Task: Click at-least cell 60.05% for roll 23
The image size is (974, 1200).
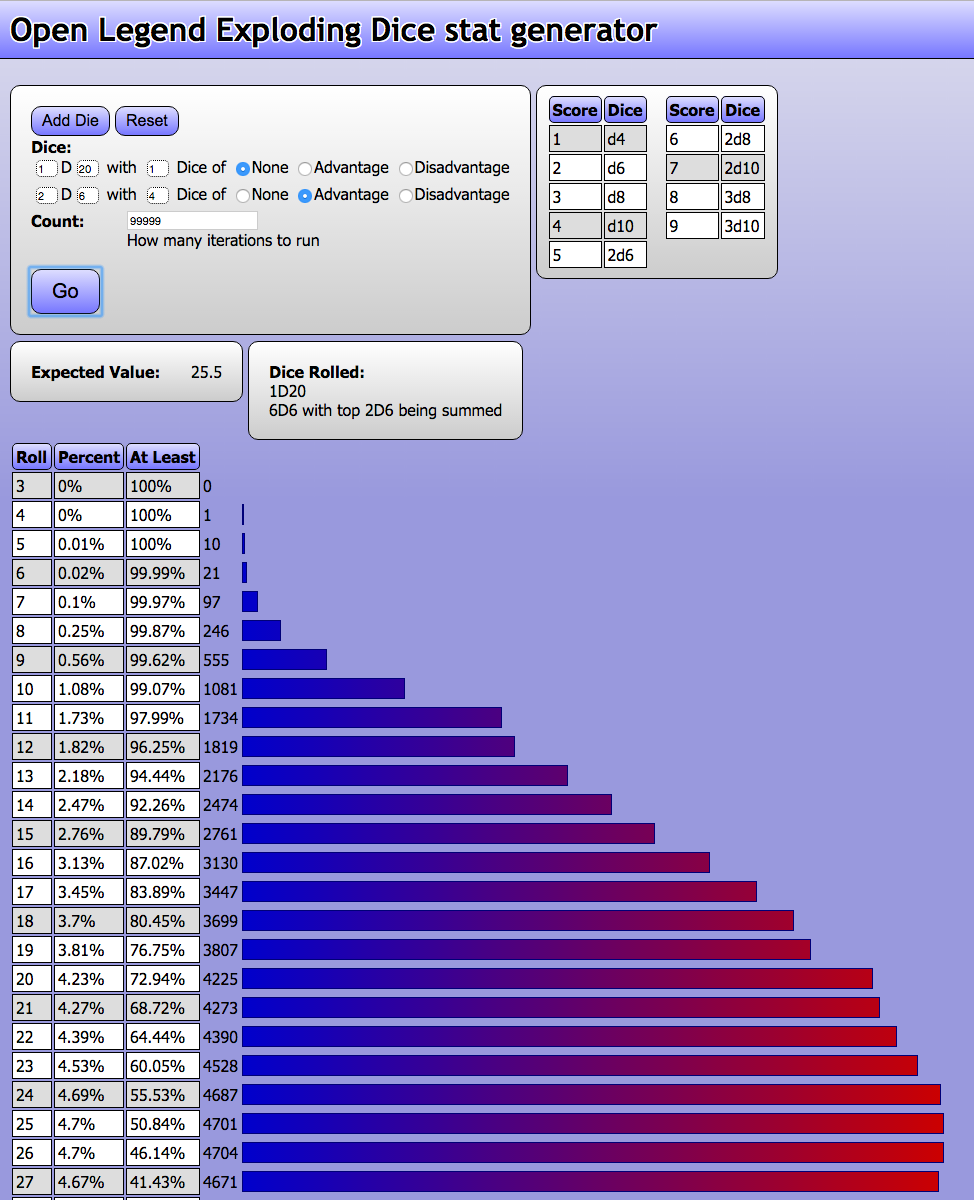Action: (163, 1066)
